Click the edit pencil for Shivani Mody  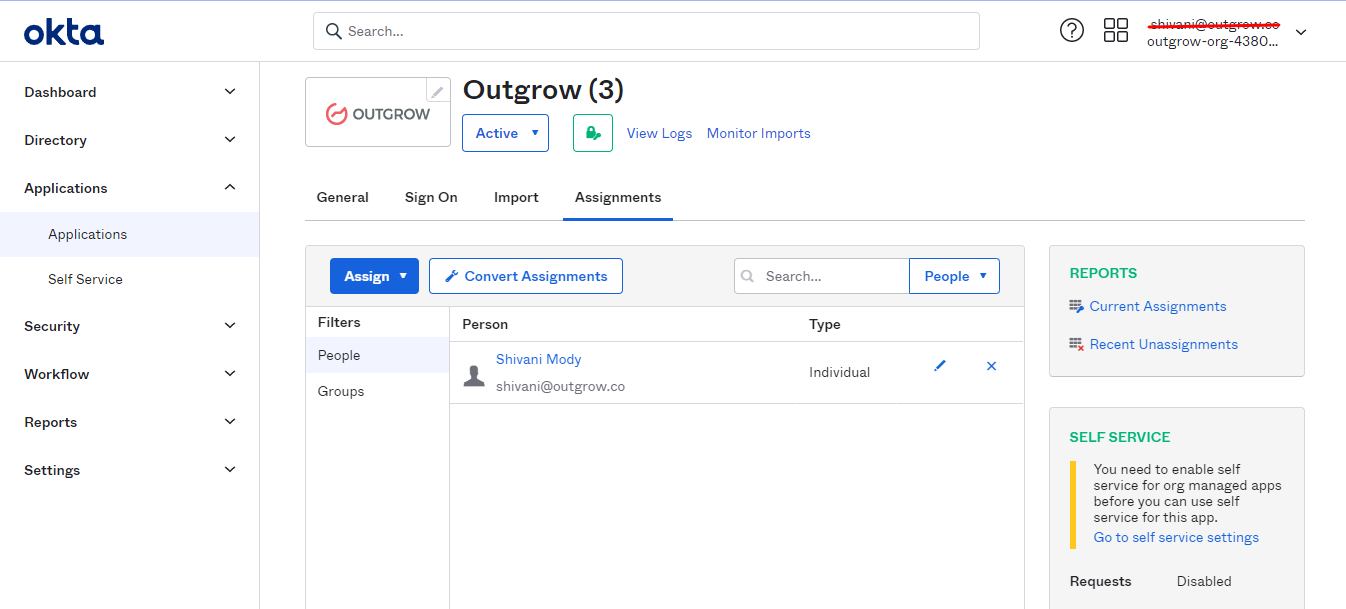[940, 366]
